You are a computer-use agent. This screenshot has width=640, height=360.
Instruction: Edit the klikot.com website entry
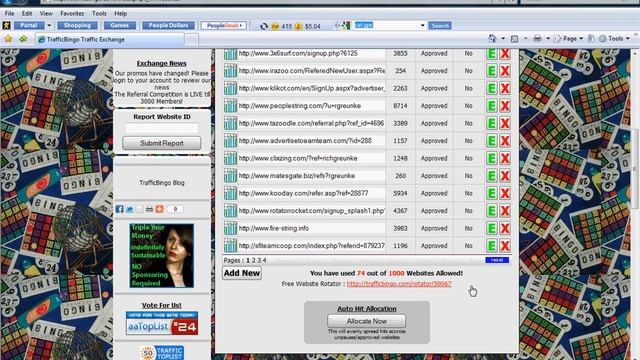pyautogui.click(x=492, y=88)
